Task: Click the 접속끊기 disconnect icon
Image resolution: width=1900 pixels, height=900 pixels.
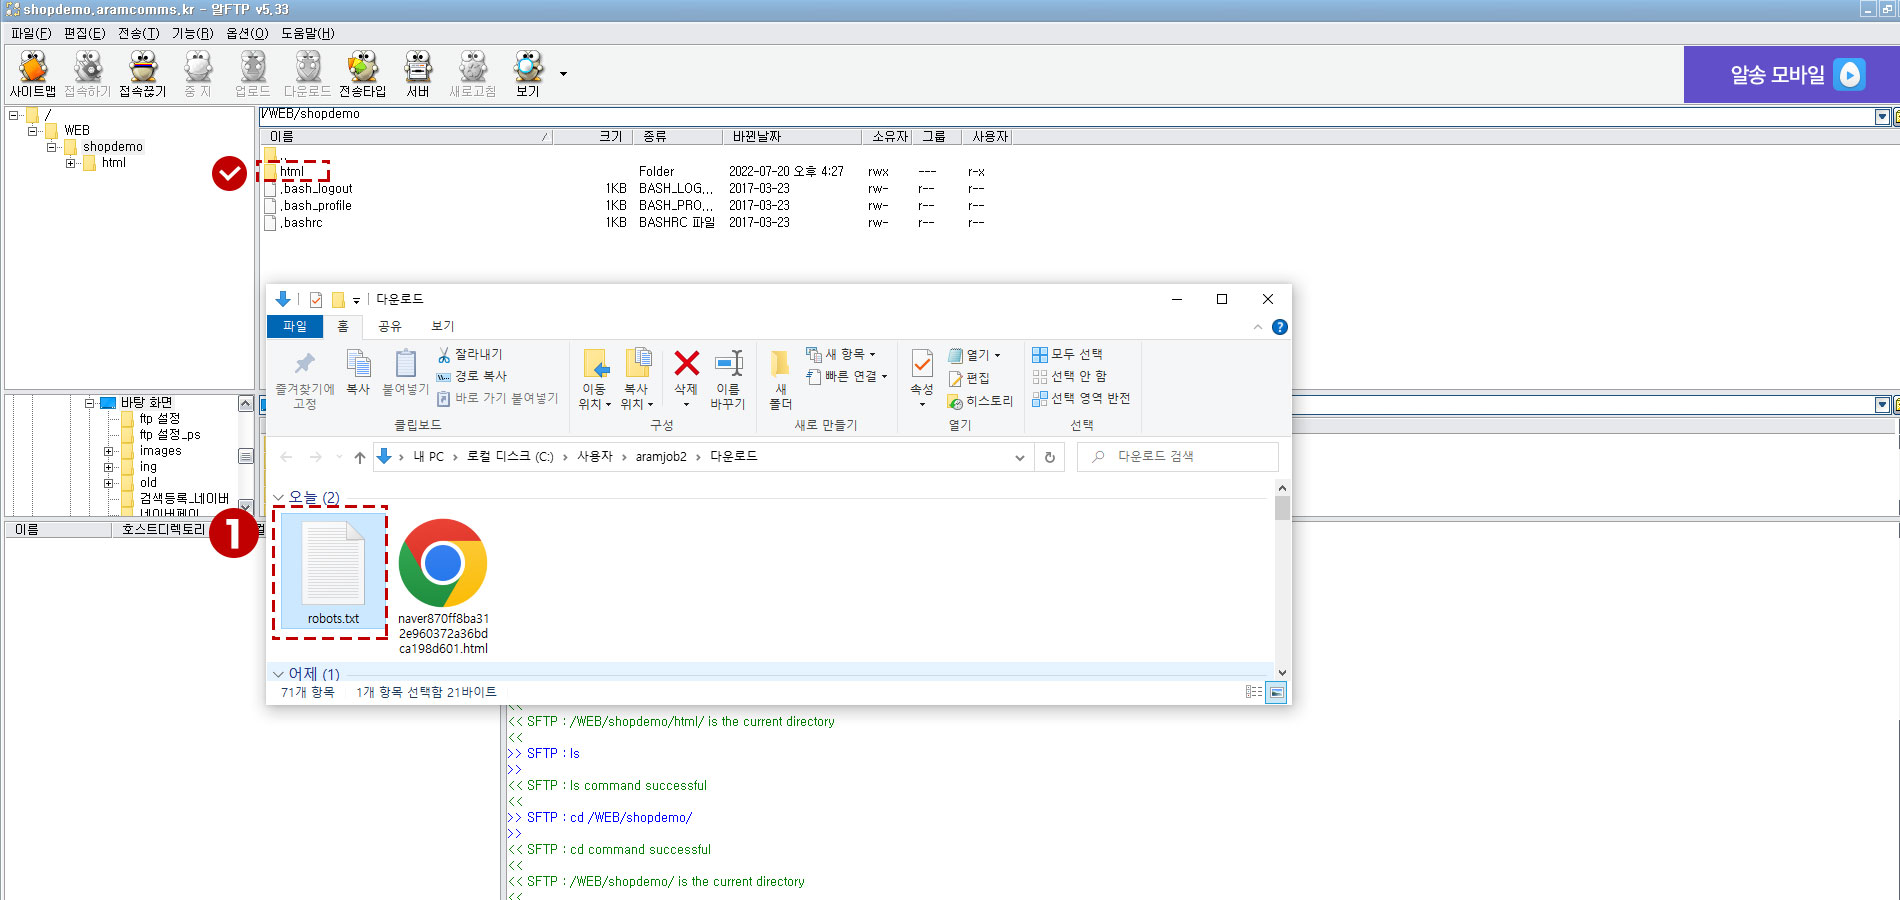Action: (x=143, y=74)
